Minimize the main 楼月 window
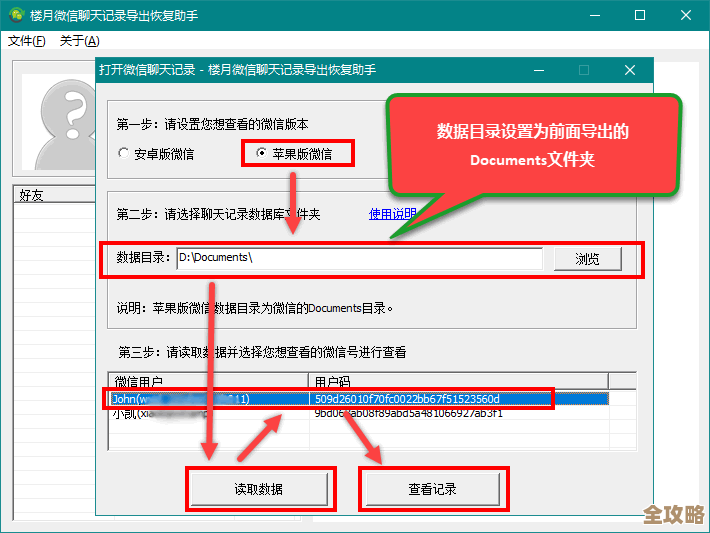This screenshot has height=533, width=710. click(x=595, y=15)
